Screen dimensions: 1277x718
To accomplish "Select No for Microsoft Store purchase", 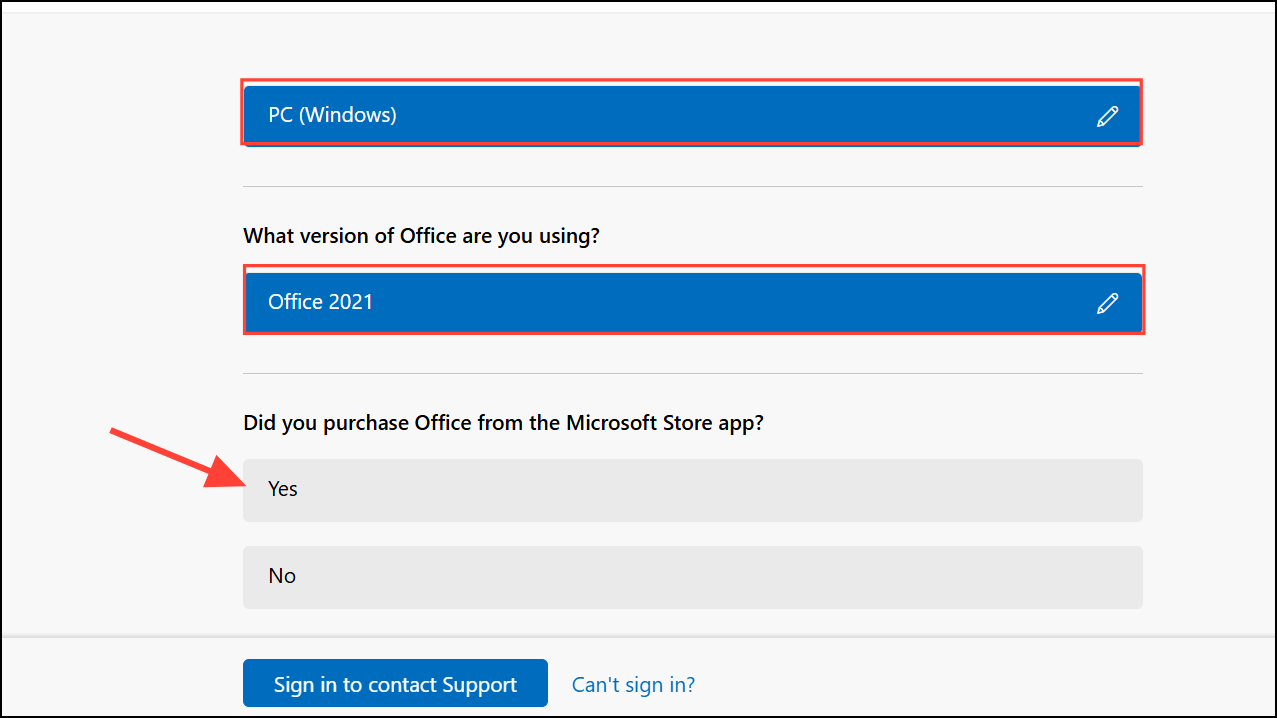I will coord(692,576).
